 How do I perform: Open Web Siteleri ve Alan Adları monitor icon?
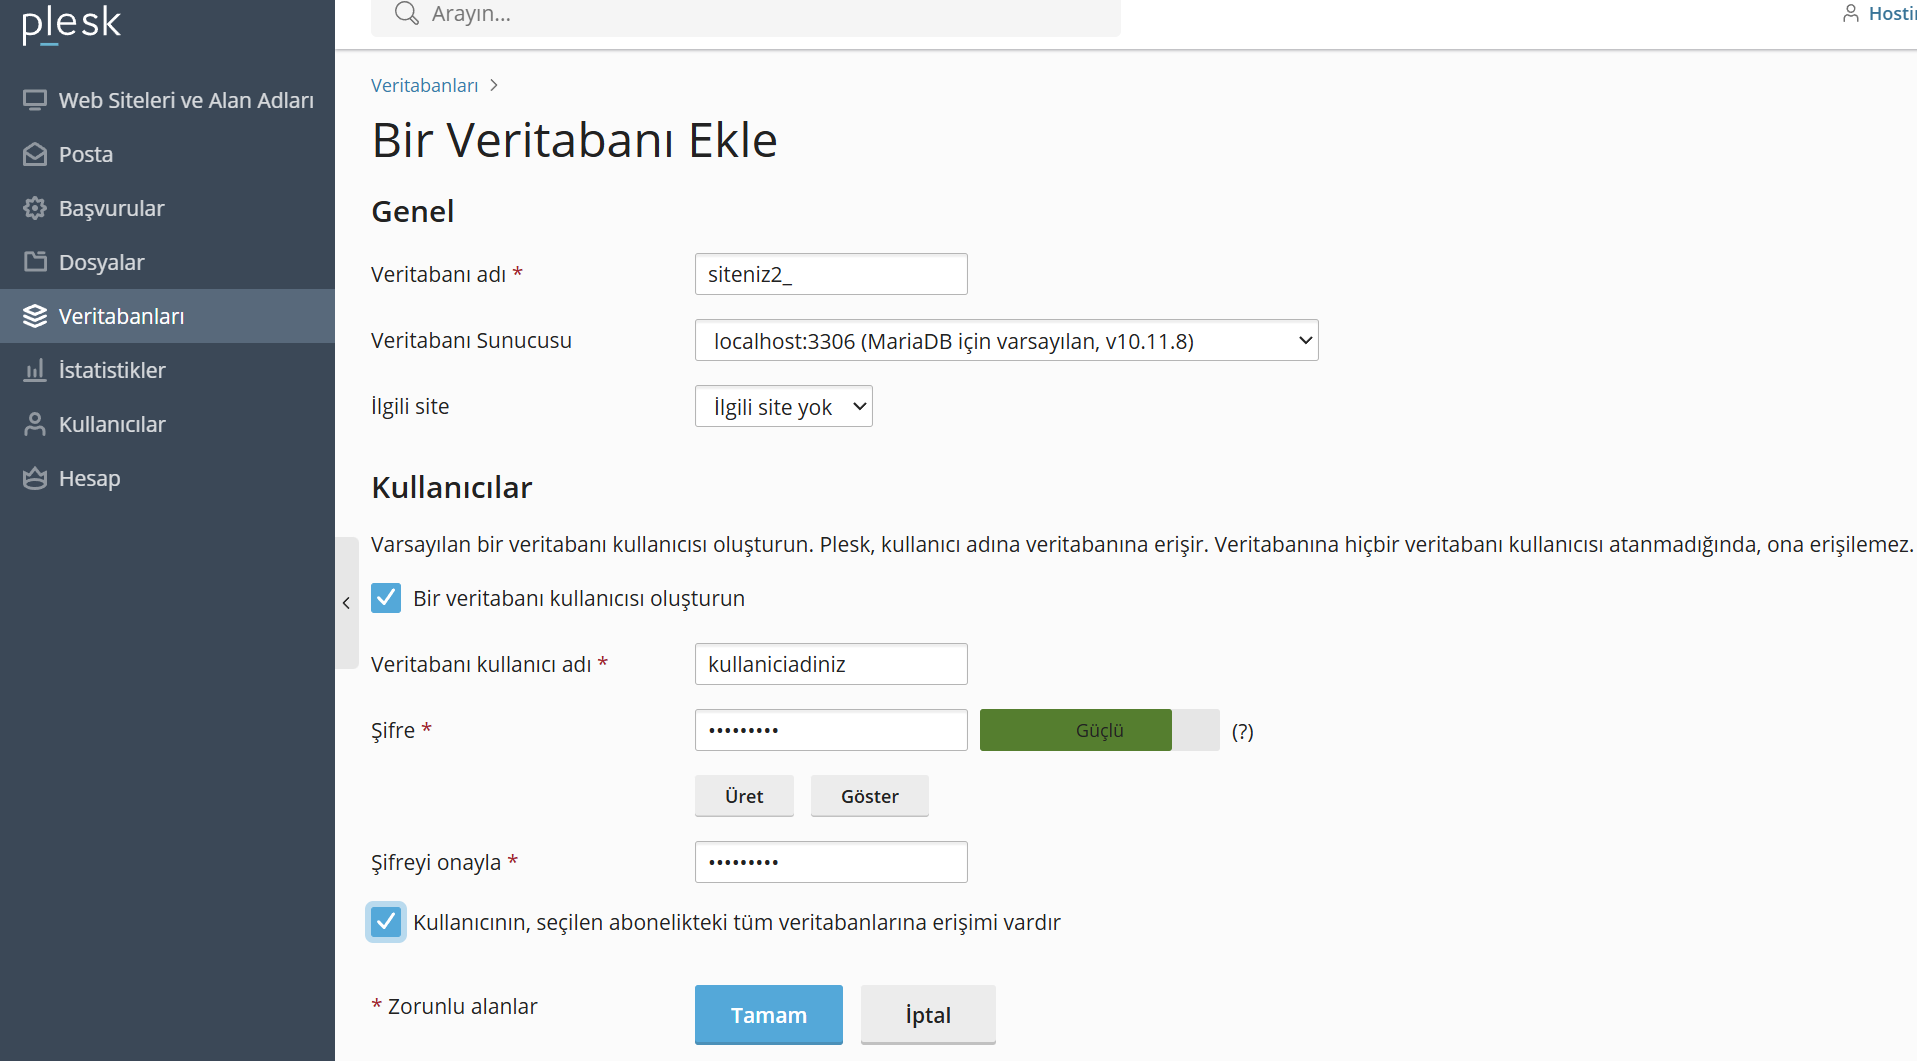click(35, 100)
